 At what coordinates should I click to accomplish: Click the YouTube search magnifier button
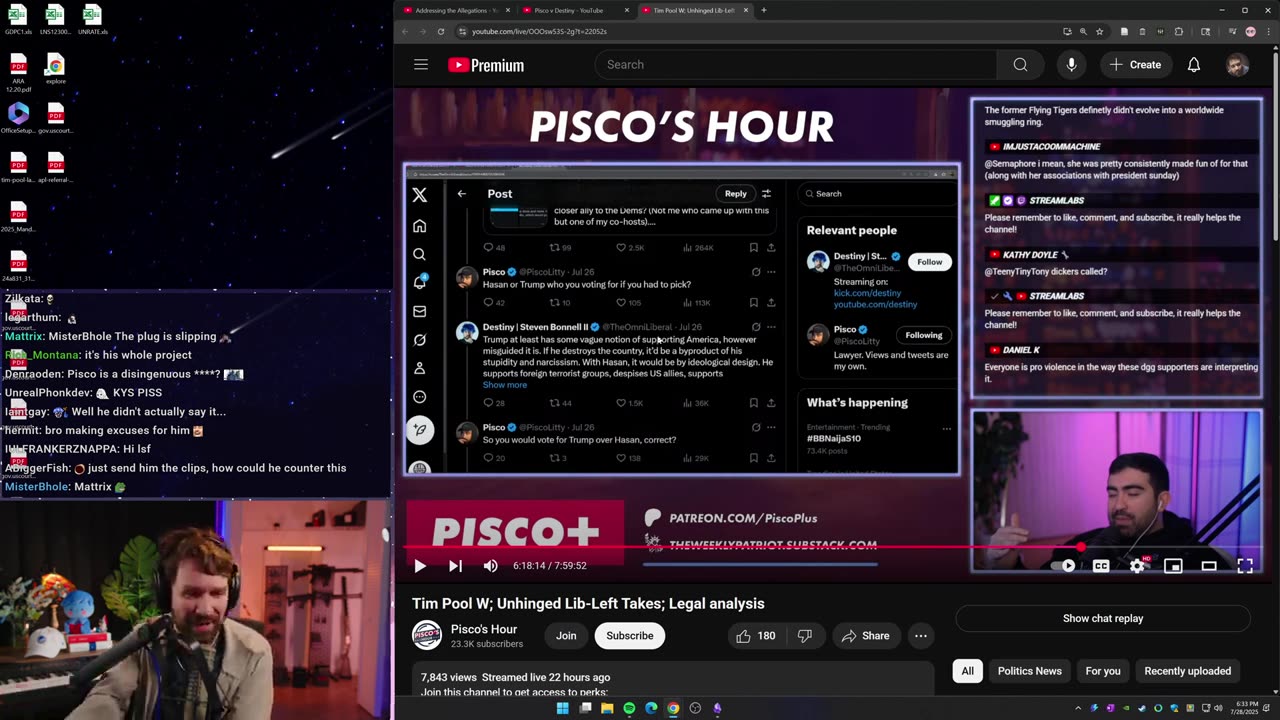point(1020,65)
